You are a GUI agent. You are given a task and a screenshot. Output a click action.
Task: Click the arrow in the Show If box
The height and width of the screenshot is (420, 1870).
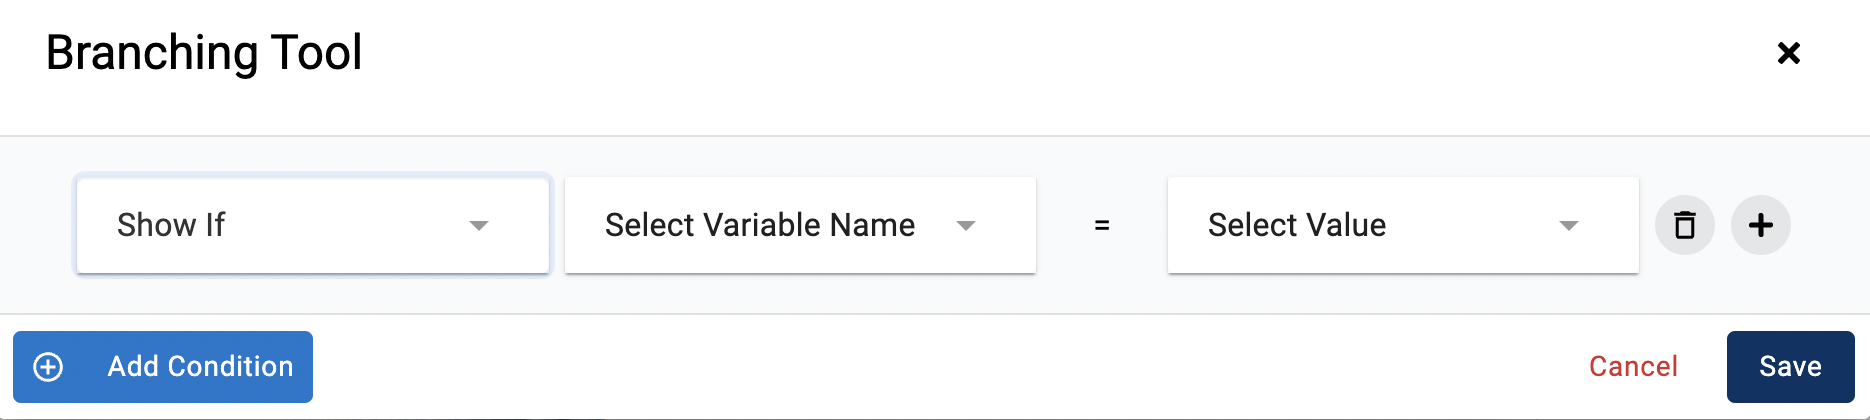tap(479, 226)
